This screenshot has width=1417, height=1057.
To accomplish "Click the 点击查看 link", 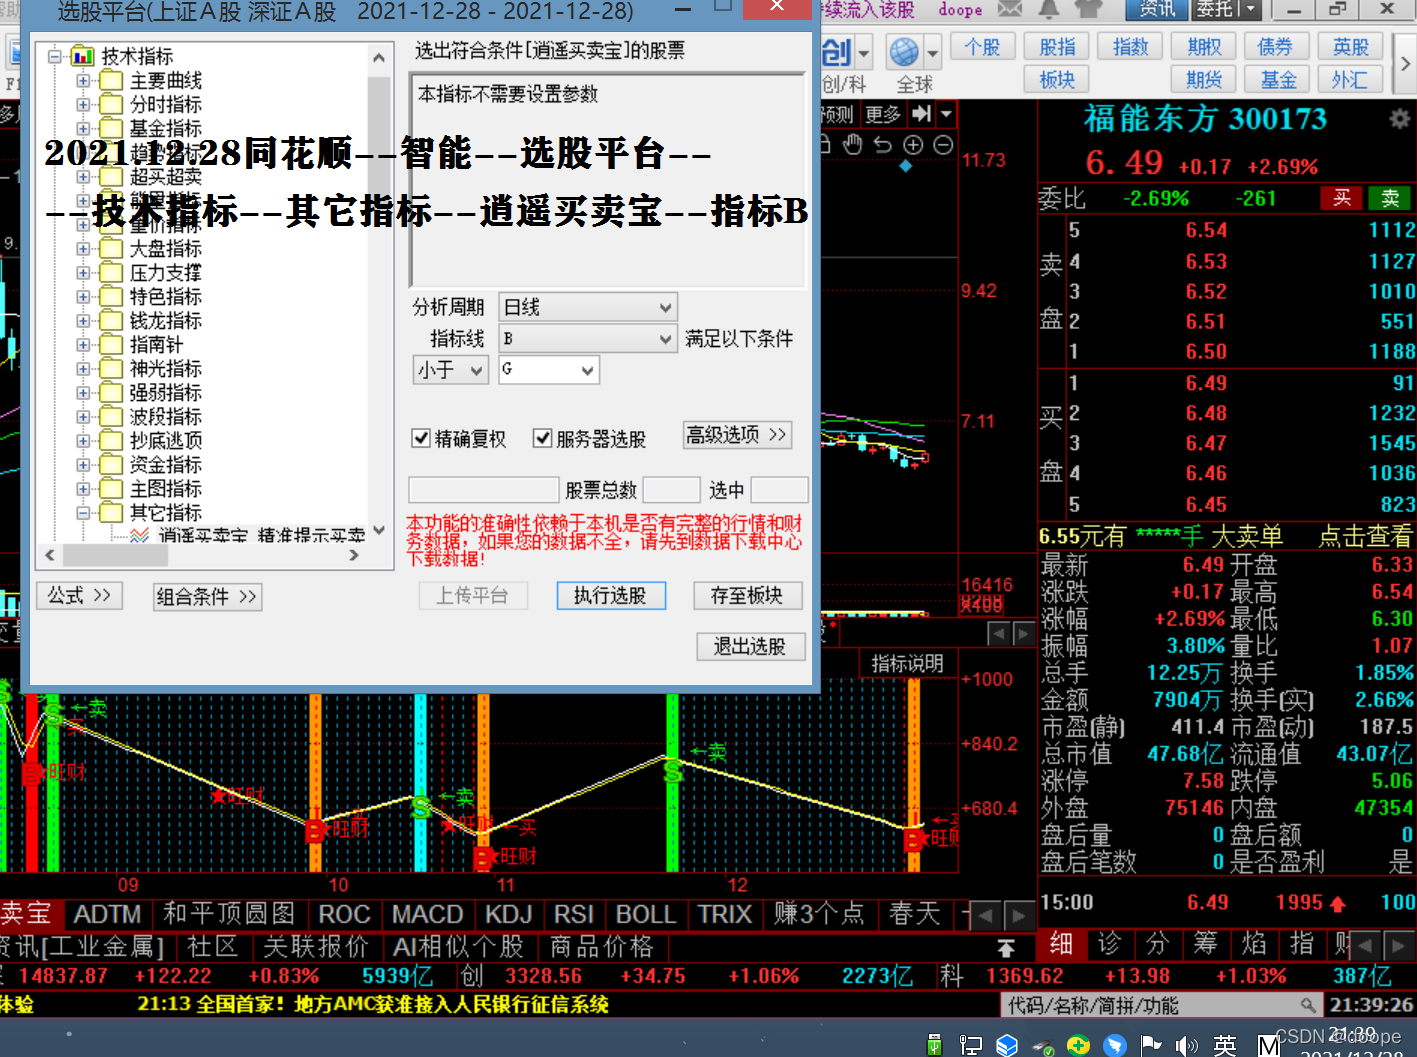I will click(x=1365, y=536).
